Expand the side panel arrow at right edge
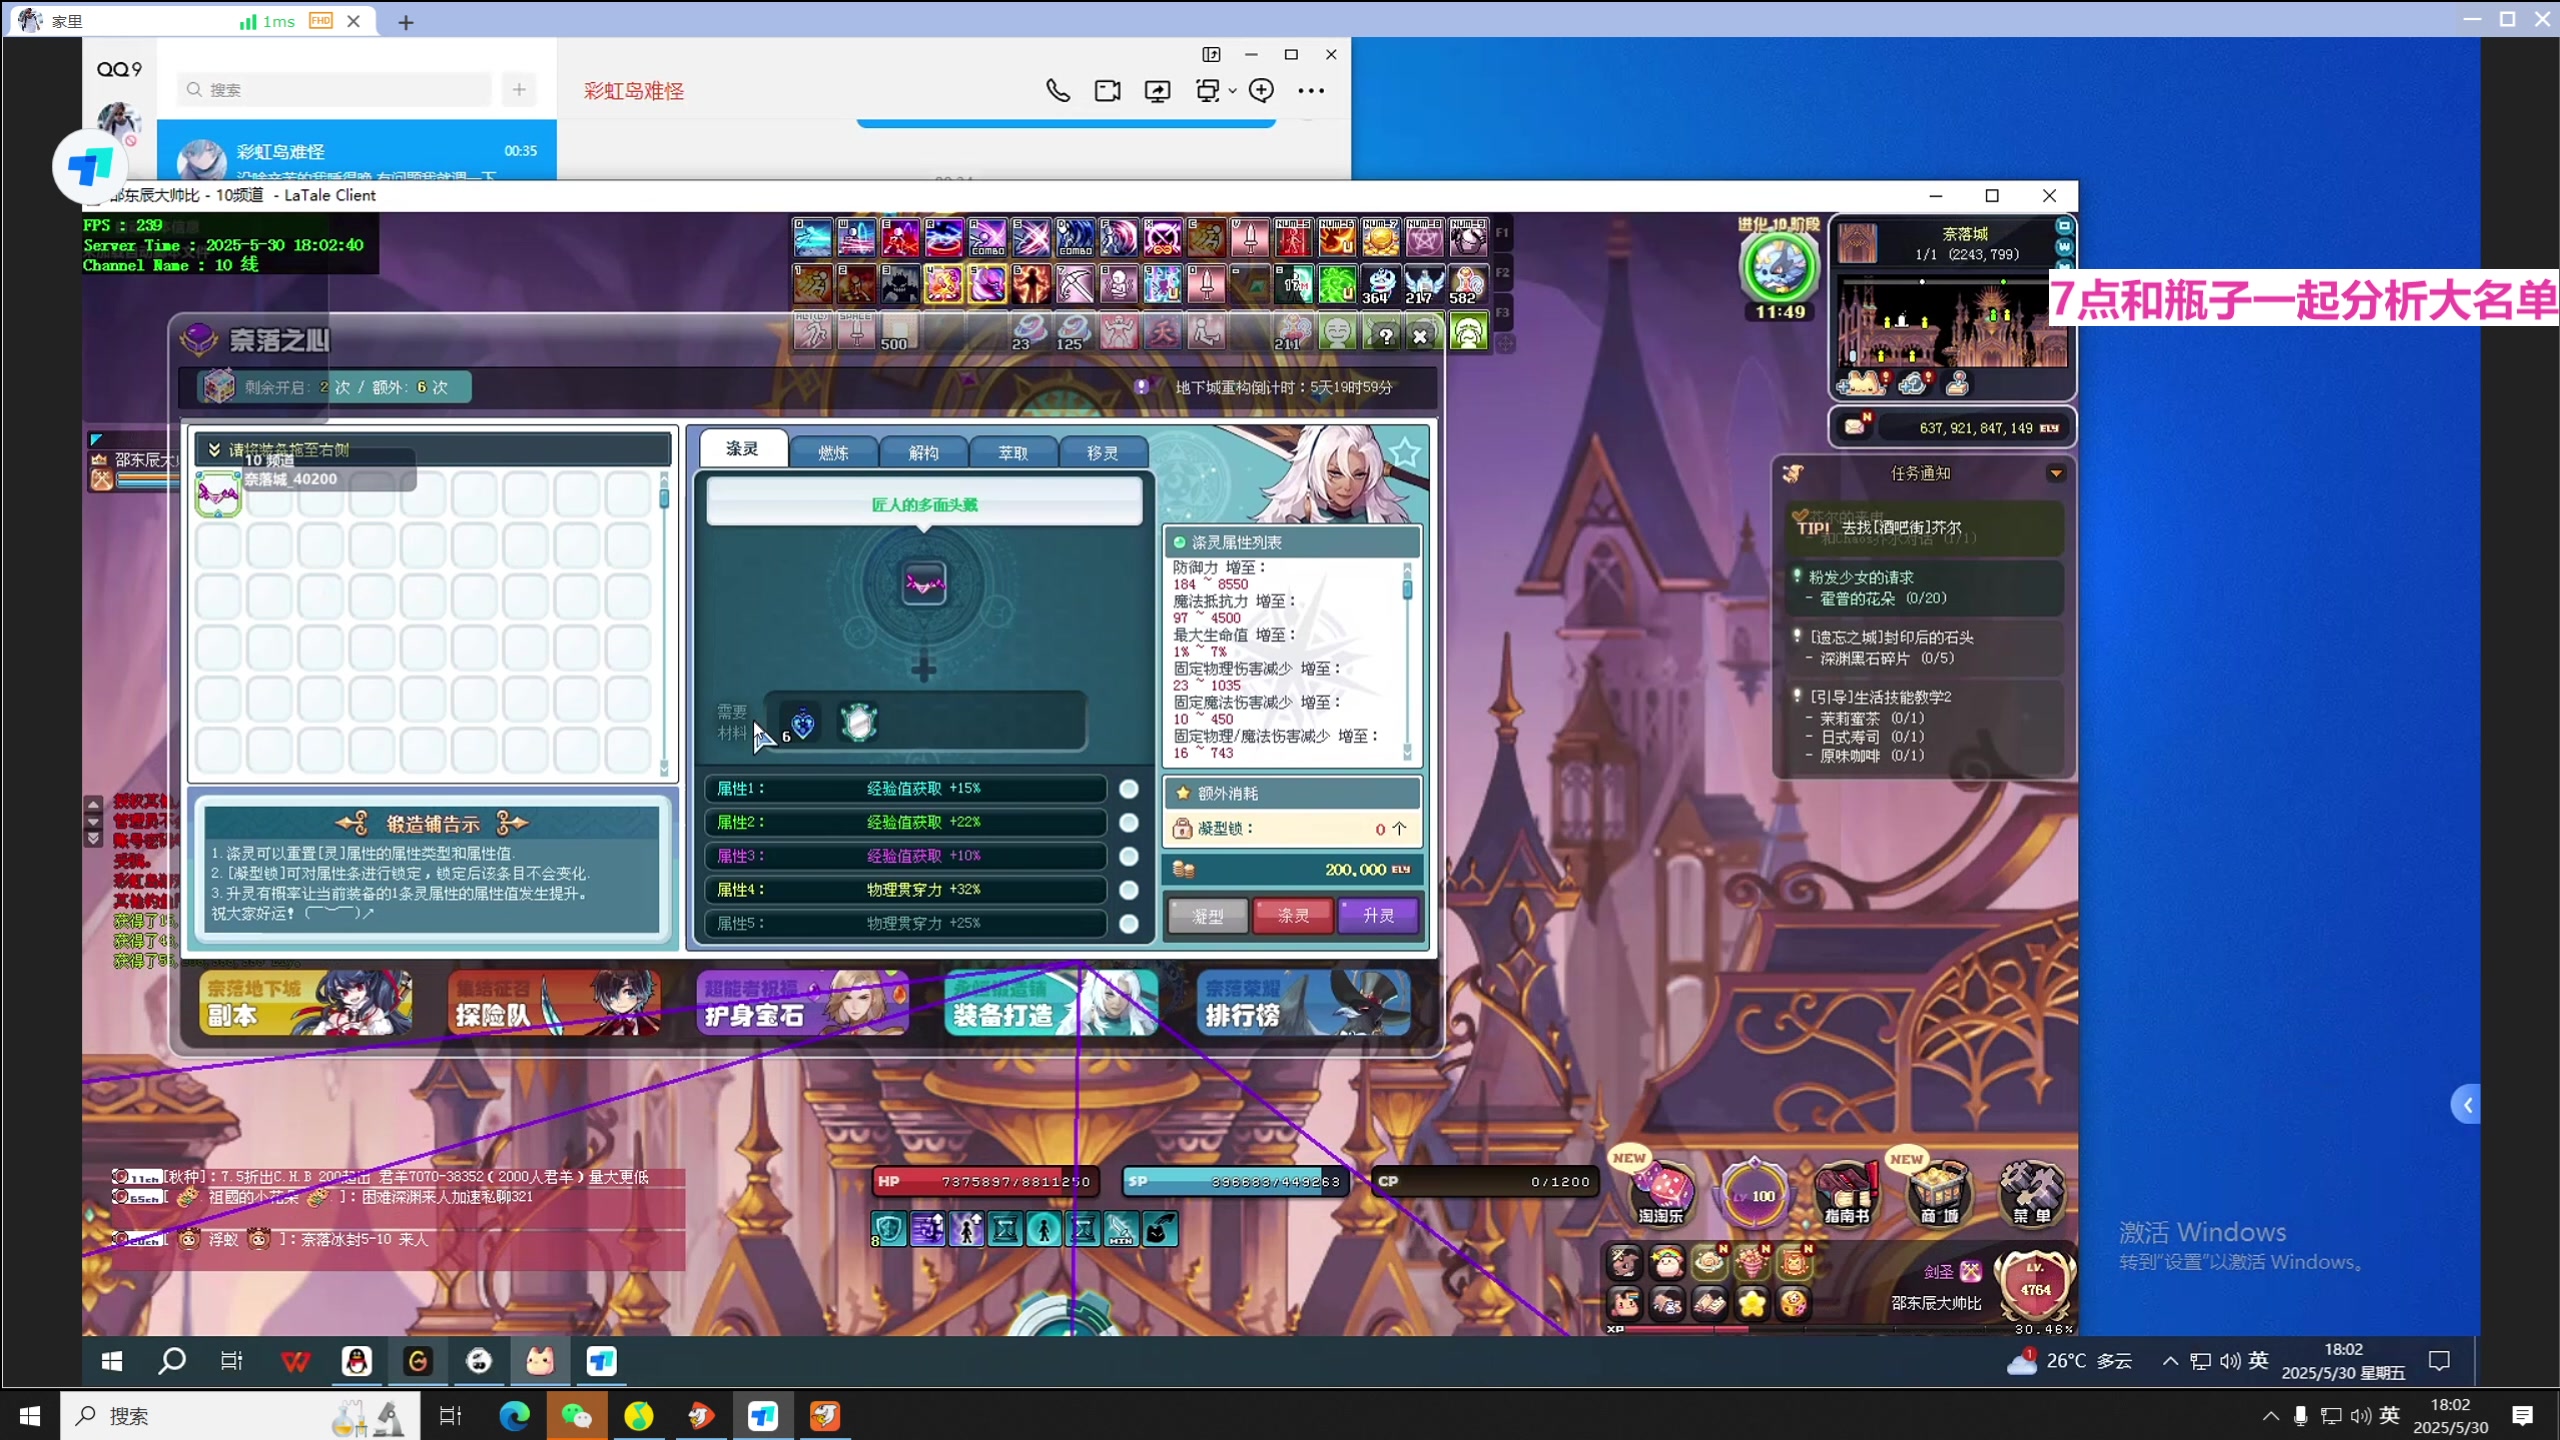Image resolution: width=2560 pixels, height=1440 pixels. pyautogui.click(x=2467, y=1105)
